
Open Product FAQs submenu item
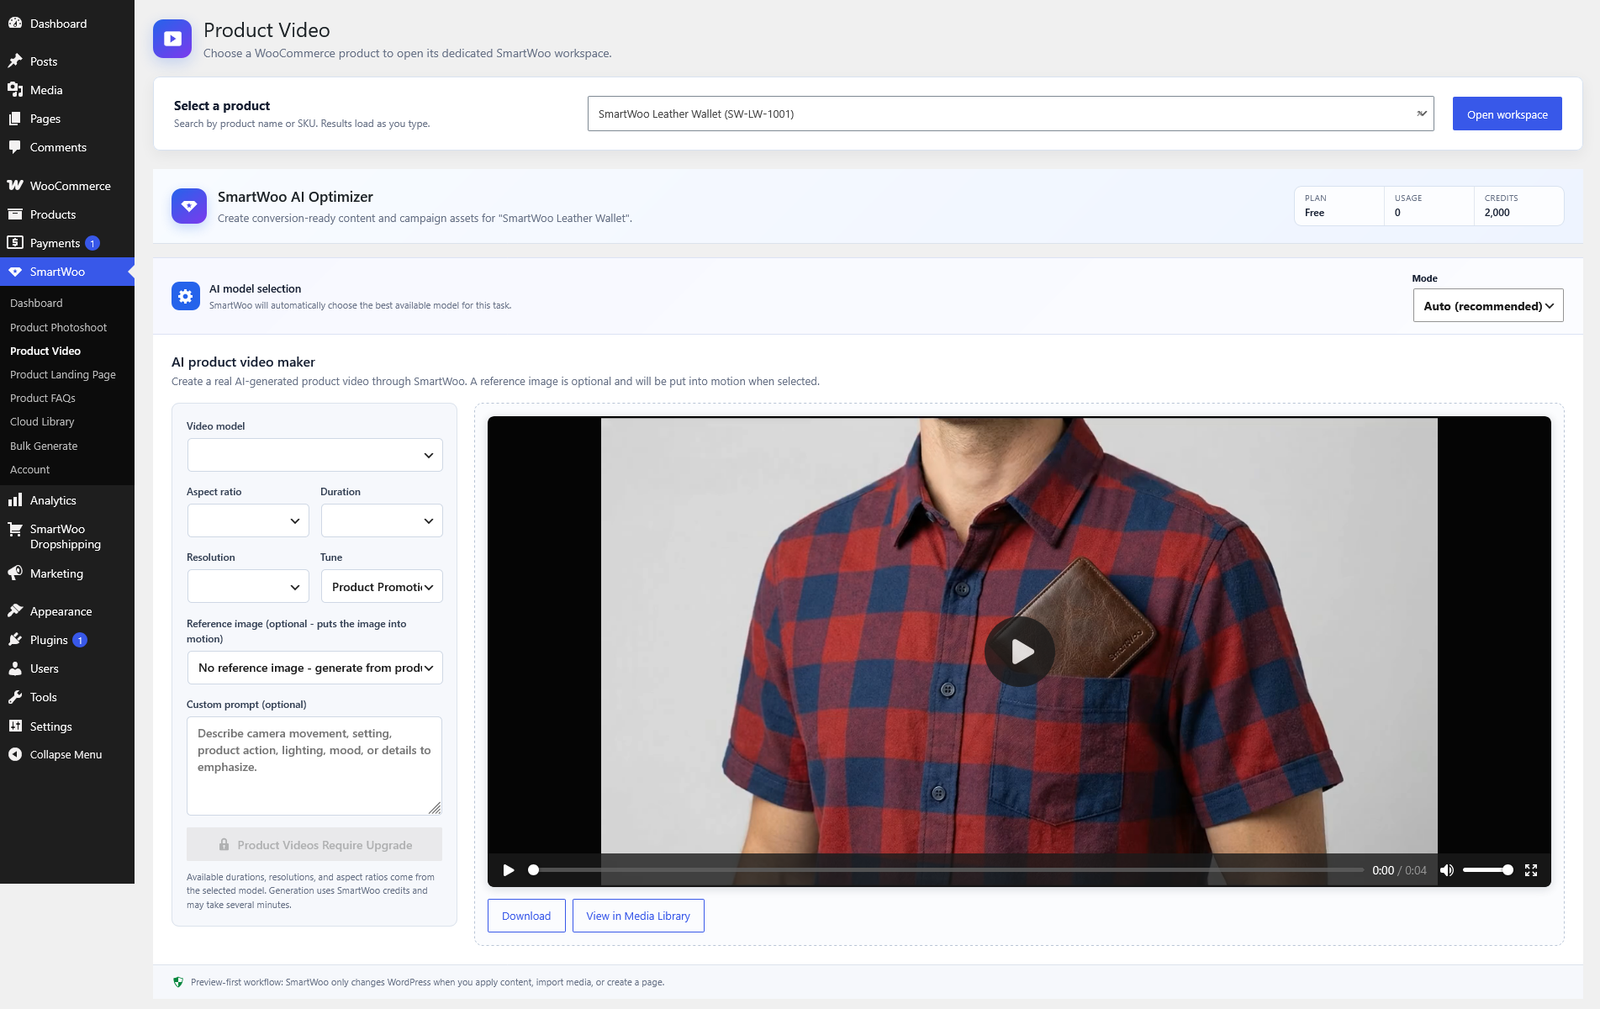pyautogui.click(x=42, y=398)
